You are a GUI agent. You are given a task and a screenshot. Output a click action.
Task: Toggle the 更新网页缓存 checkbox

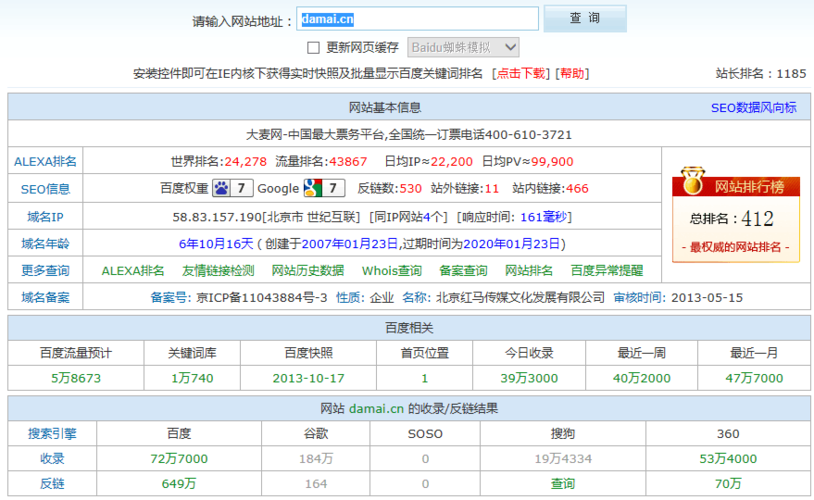(313, 48)
